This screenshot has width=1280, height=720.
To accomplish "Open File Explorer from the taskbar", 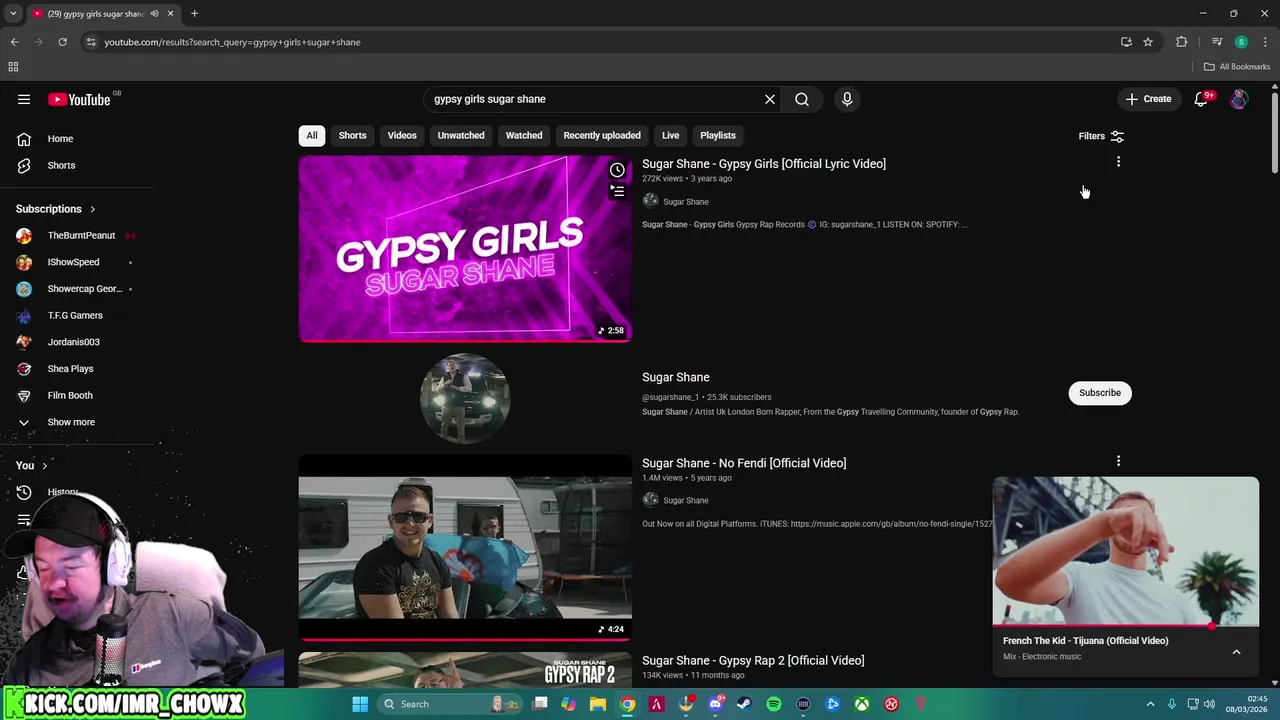I will click(x=598, y=704).
